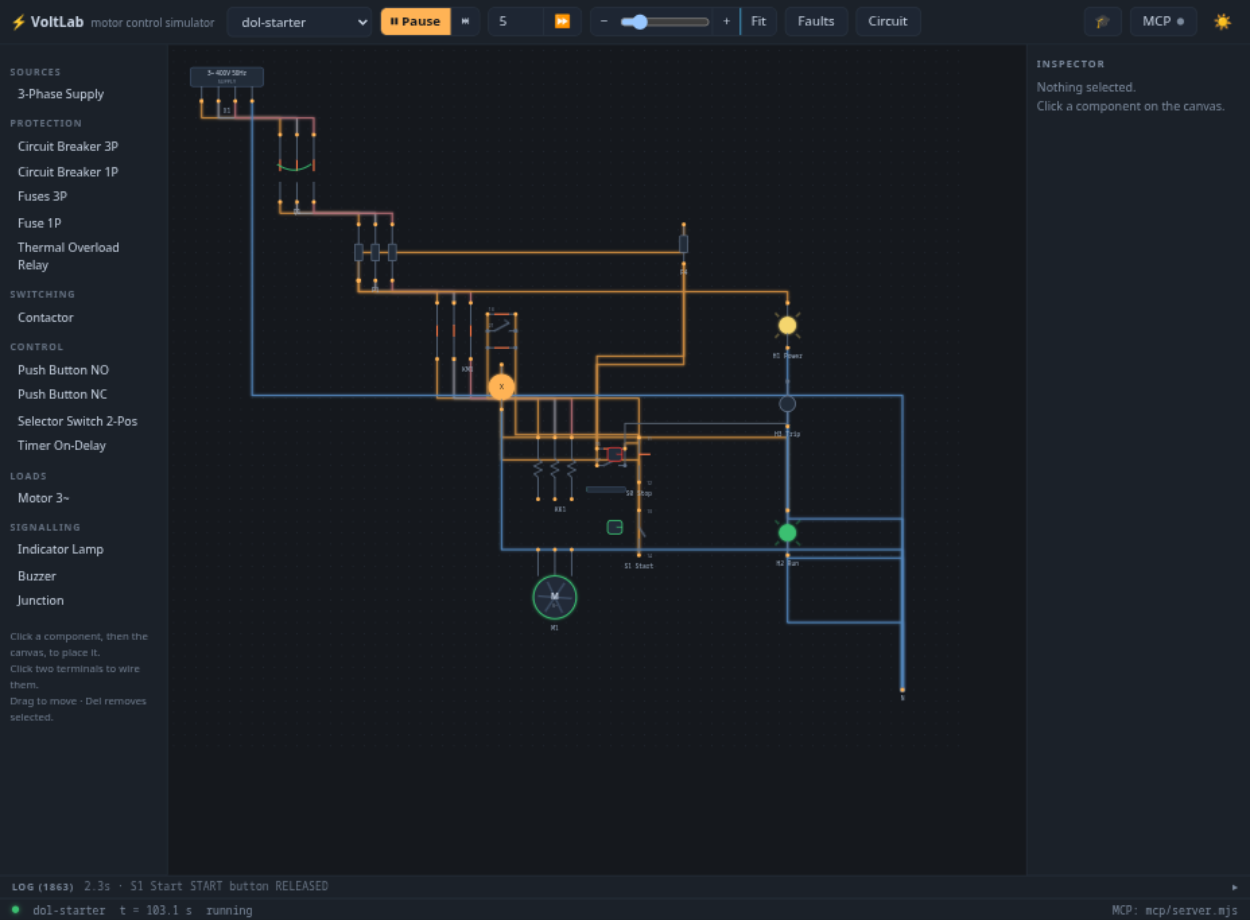1250x920 pixels.
Task: Choose Buzzer from the palette
Action: coord(36,576)
